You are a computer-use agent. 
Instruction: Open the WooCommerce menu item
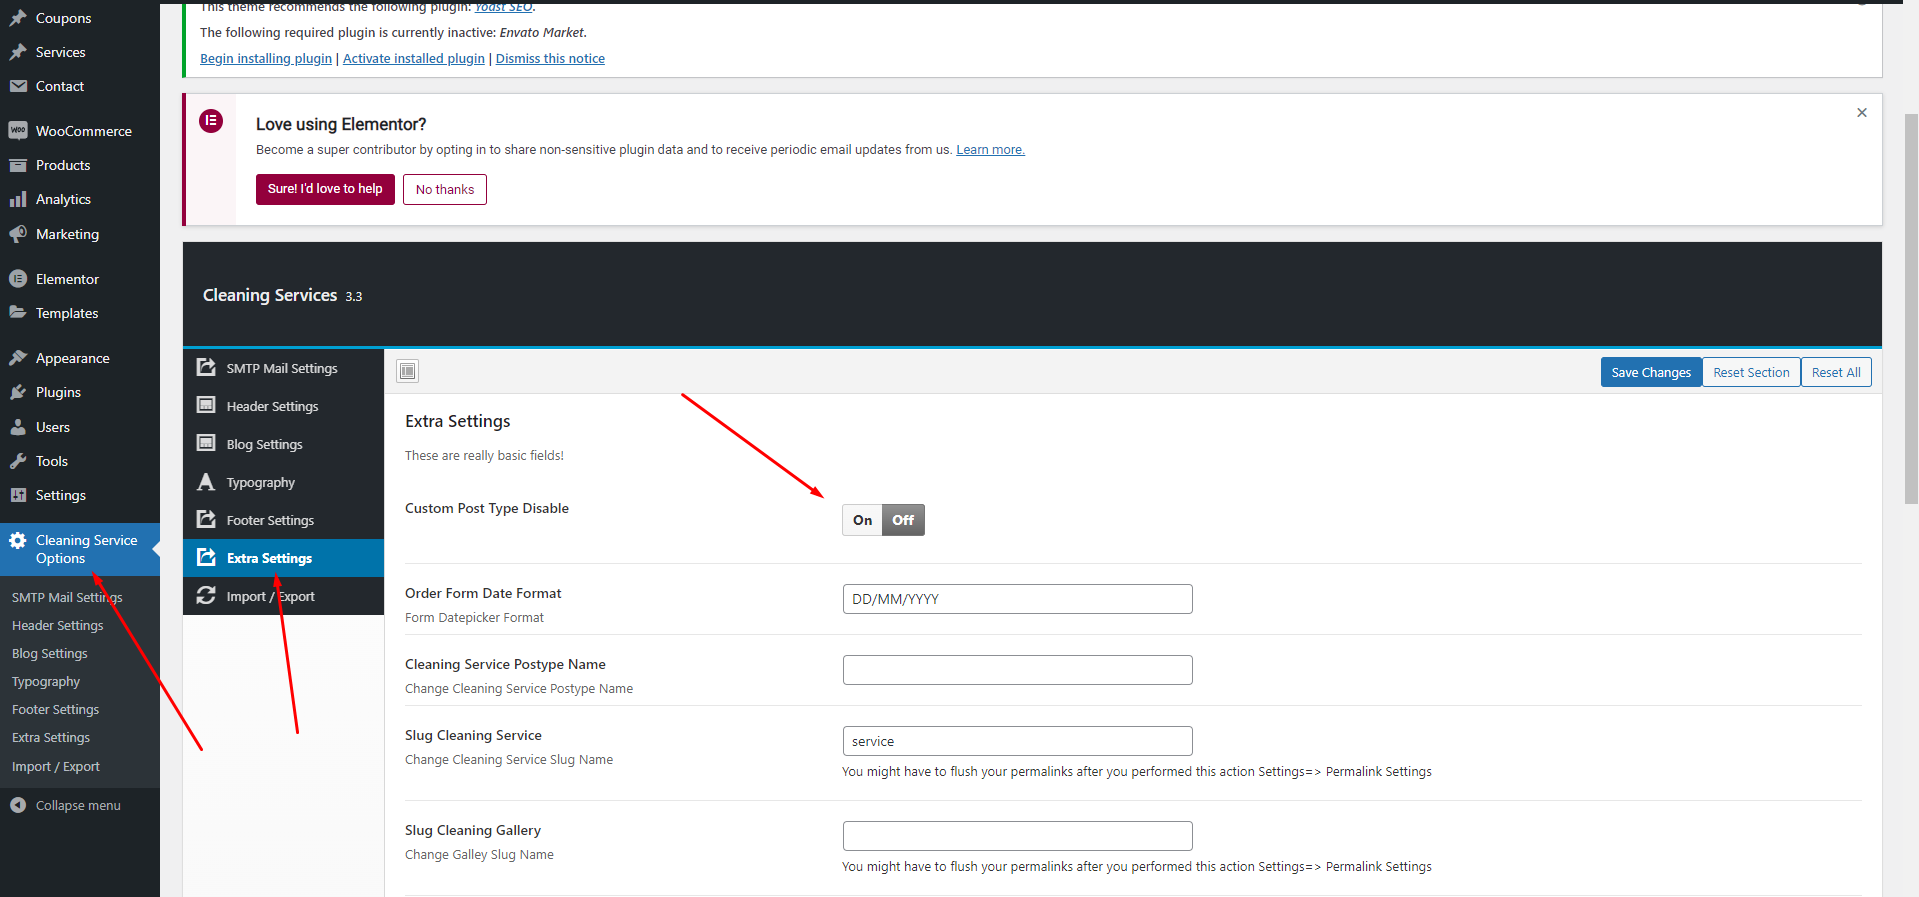(x=80, y=131)
